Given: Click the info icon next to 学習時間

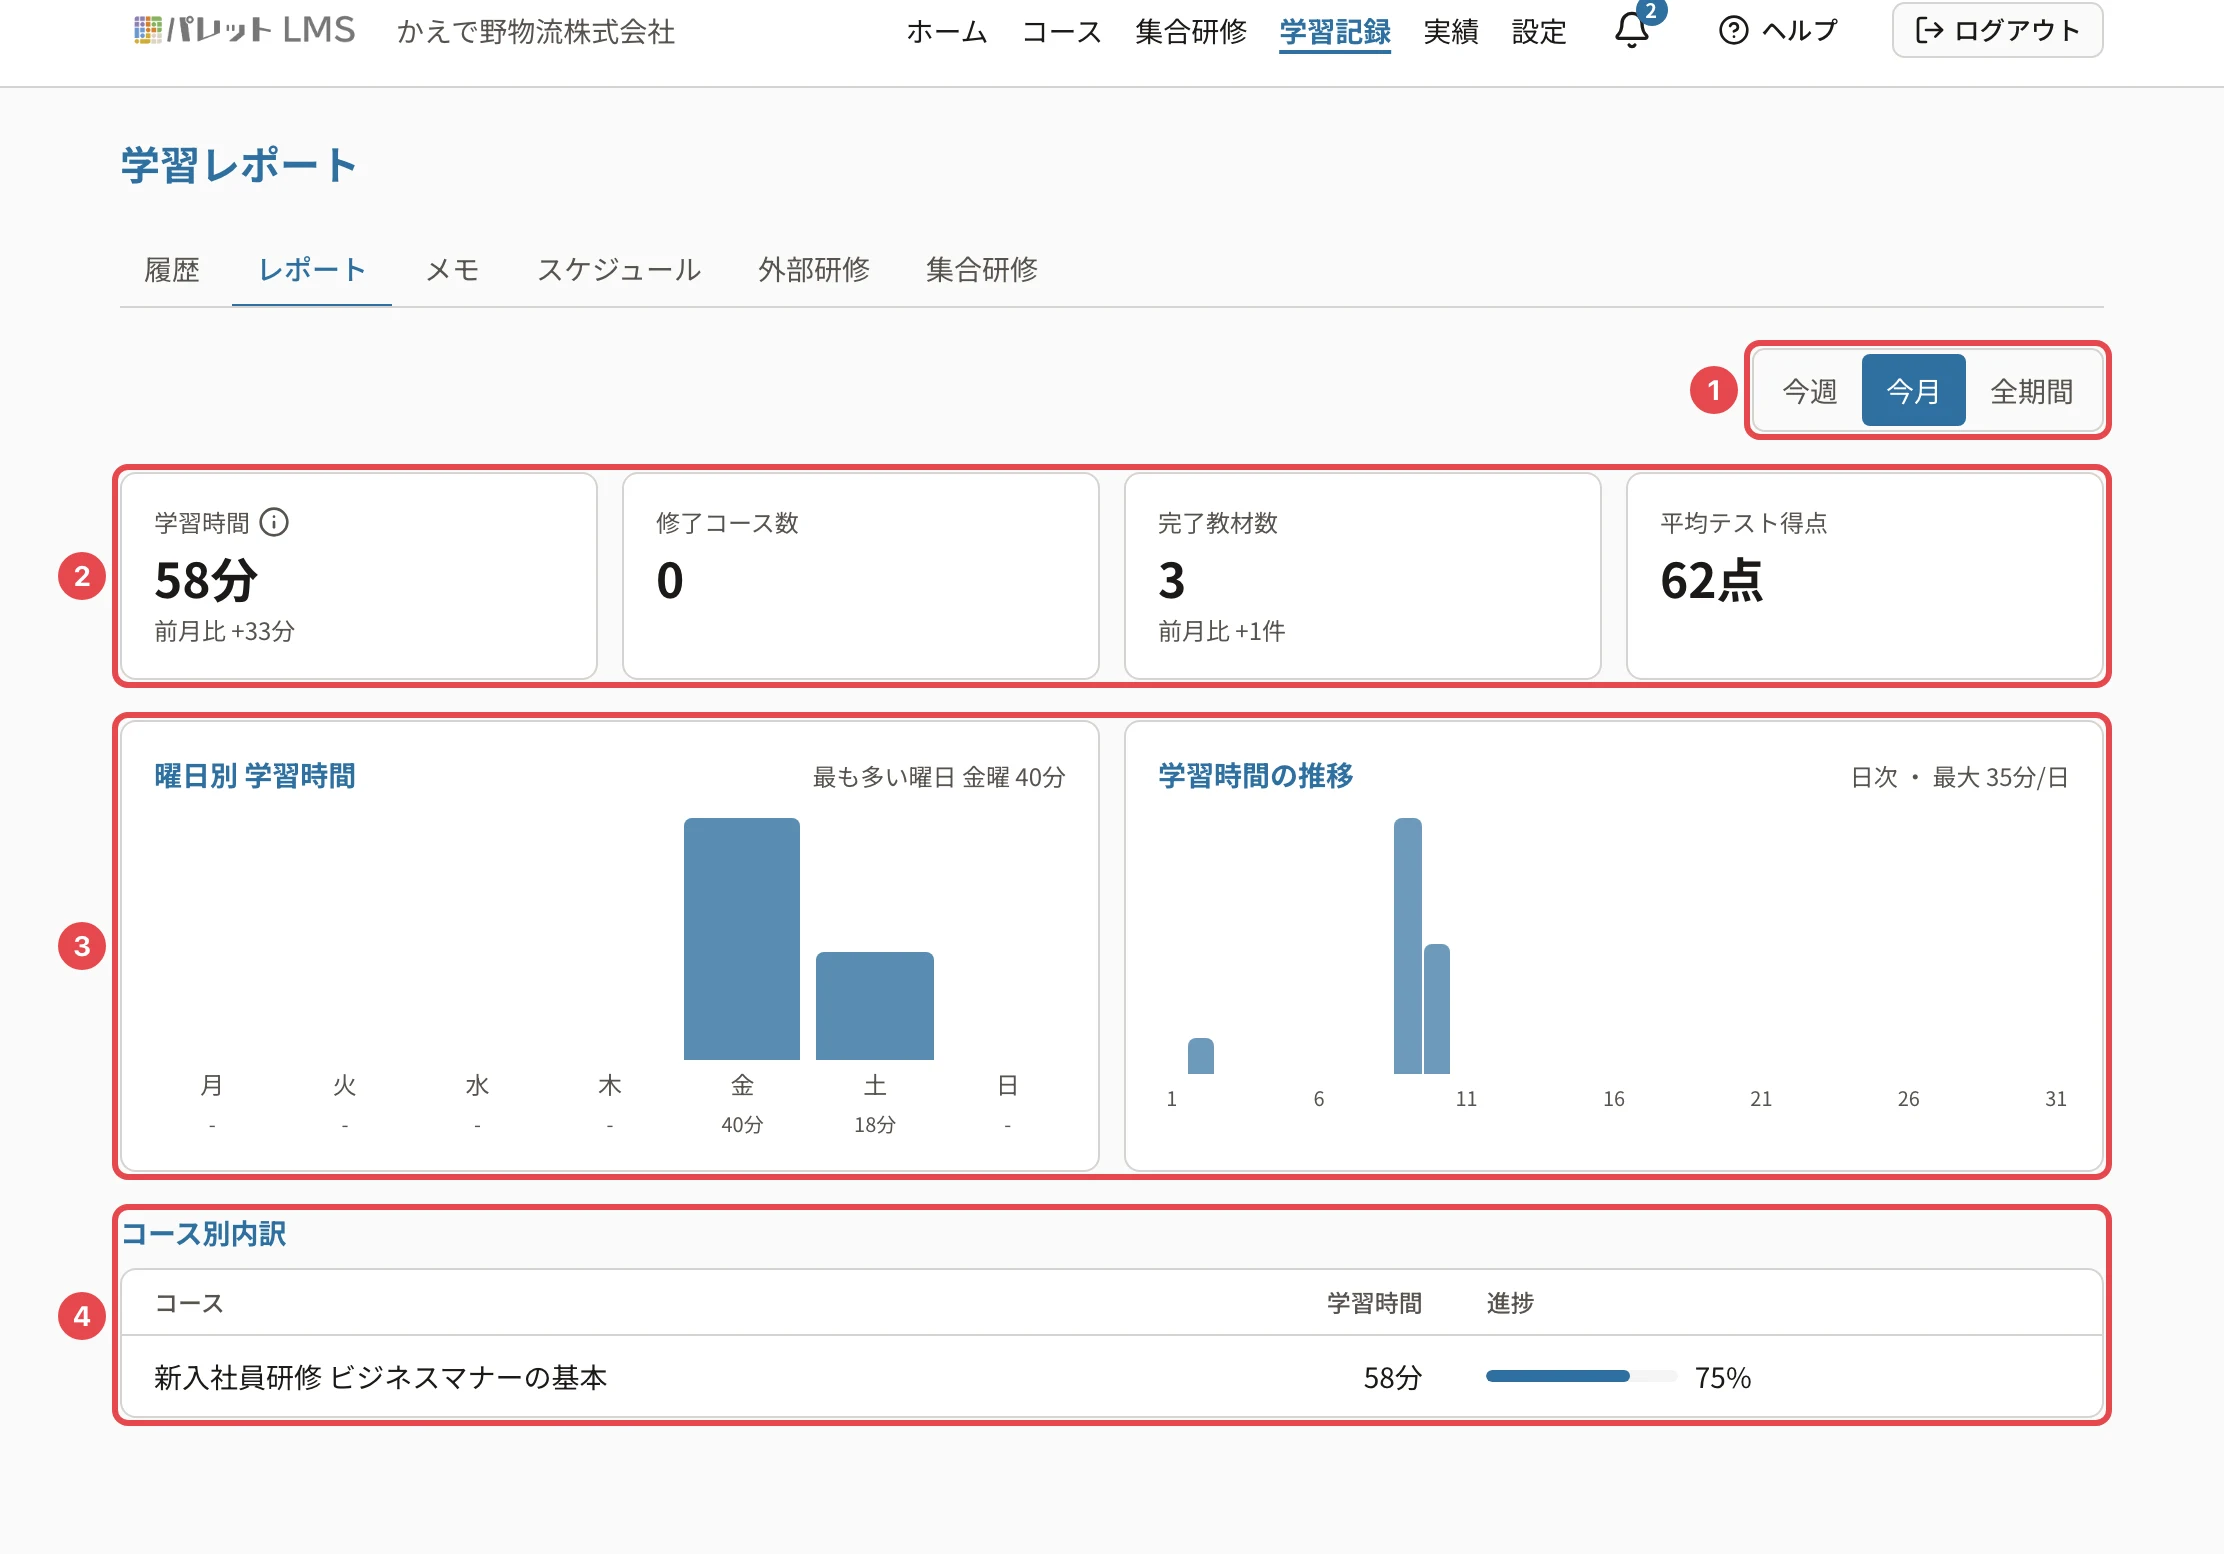Looking at the screenshot, I should click(274, 522).
